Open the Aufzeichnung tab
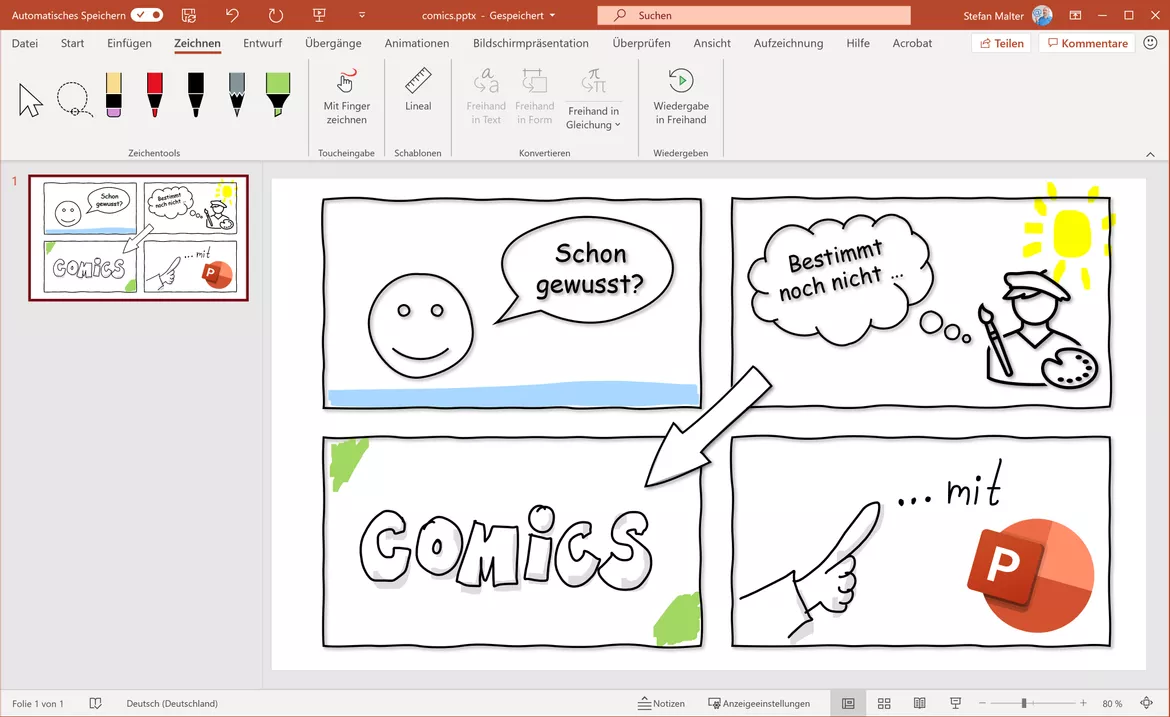The width and height of the screenshot is (1170, 717). point(788,43)
